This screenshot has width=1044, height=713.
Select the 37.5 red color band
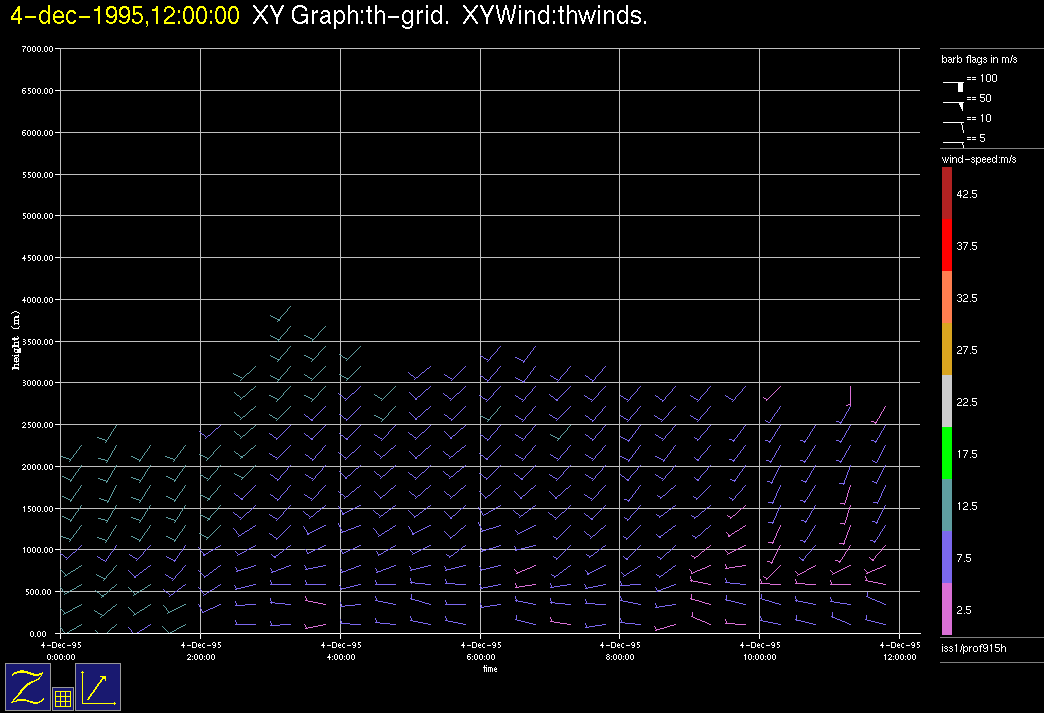point(947,245)
